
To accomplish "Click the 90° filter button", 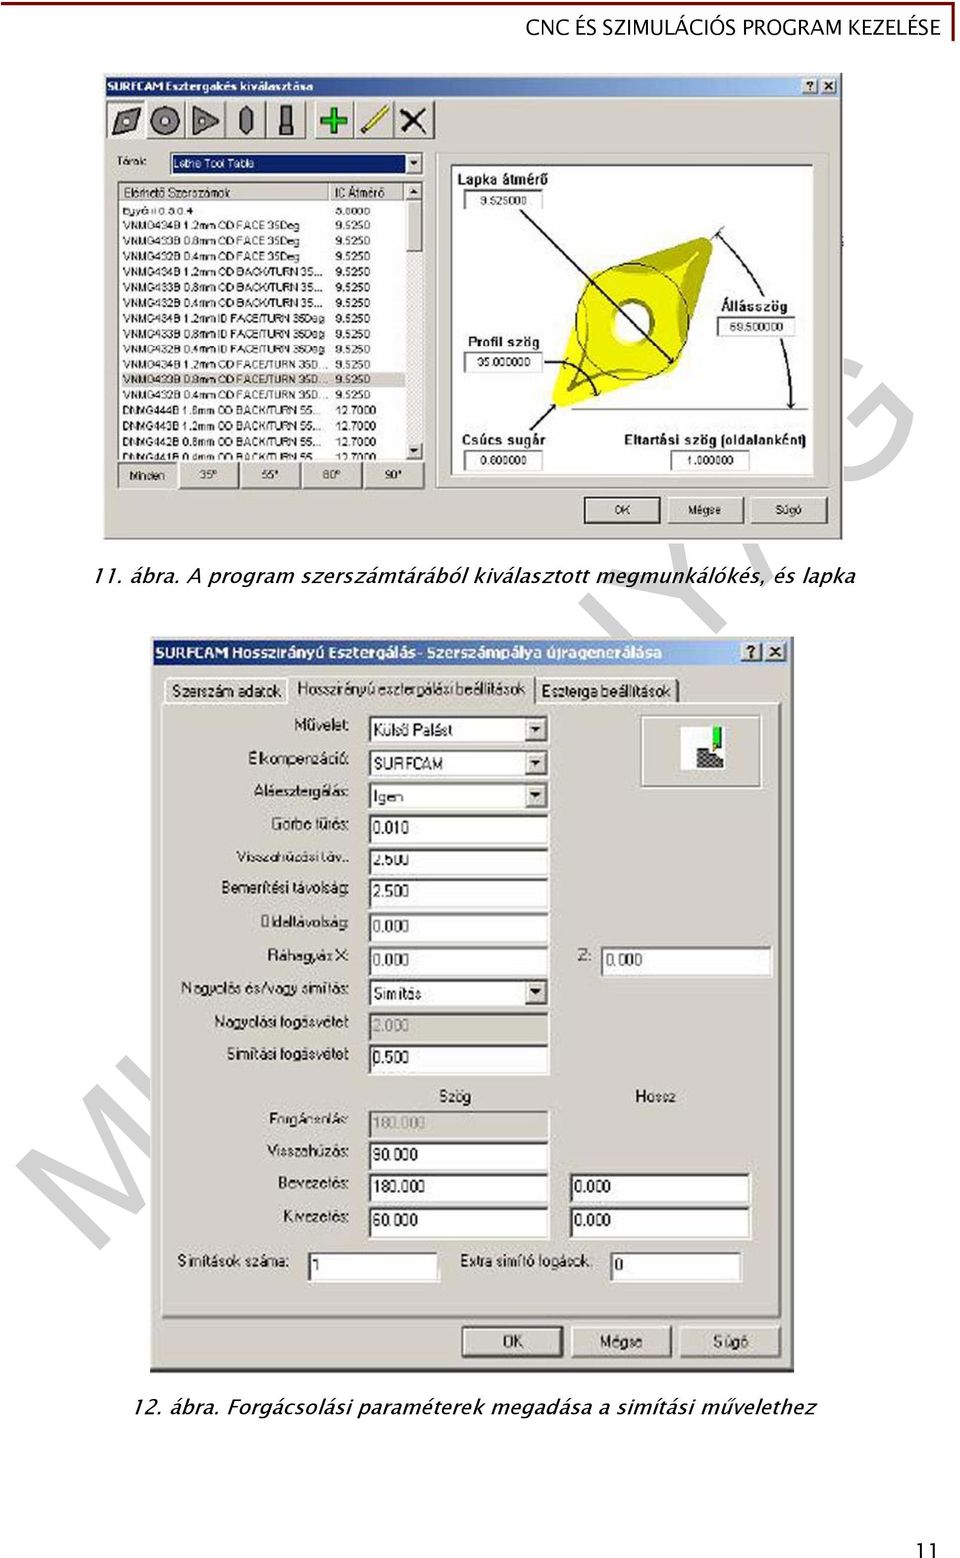I will pos(393,476).
